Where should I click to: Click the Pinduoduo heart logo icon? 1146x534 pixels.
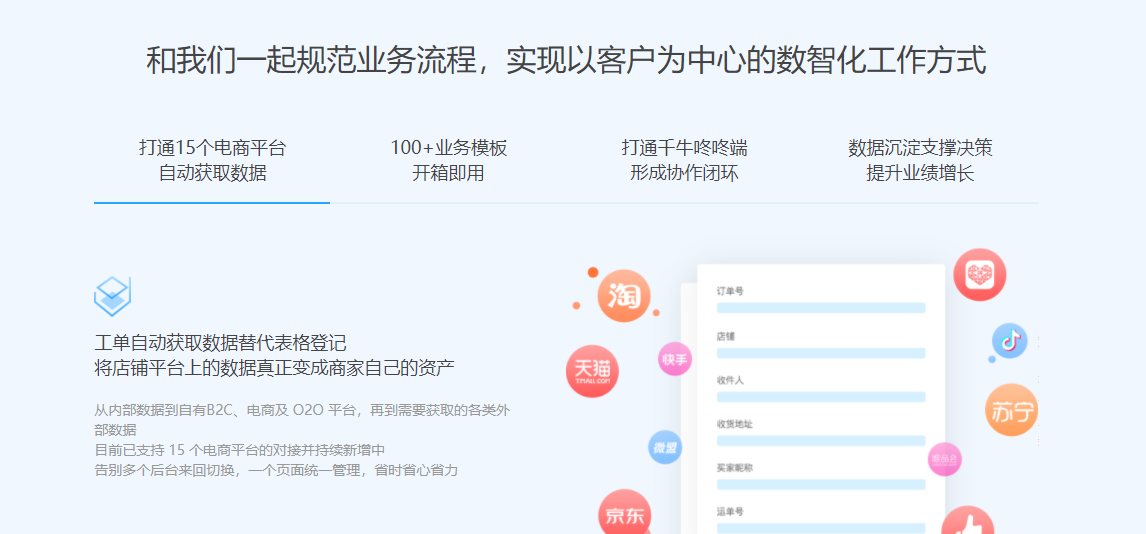pos(979,275)
